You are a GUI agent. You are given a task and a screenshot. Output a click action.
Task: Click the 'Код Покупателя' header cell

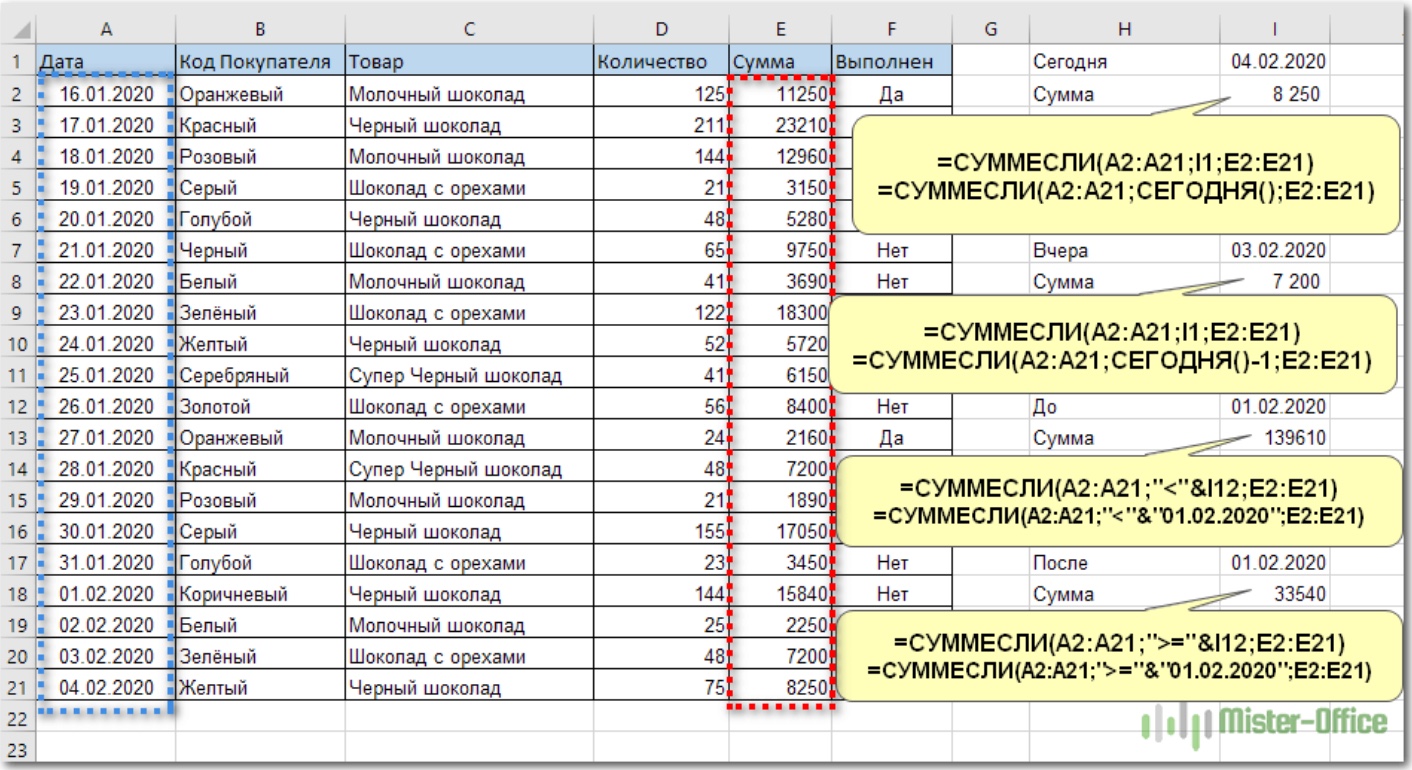[260, 62]
